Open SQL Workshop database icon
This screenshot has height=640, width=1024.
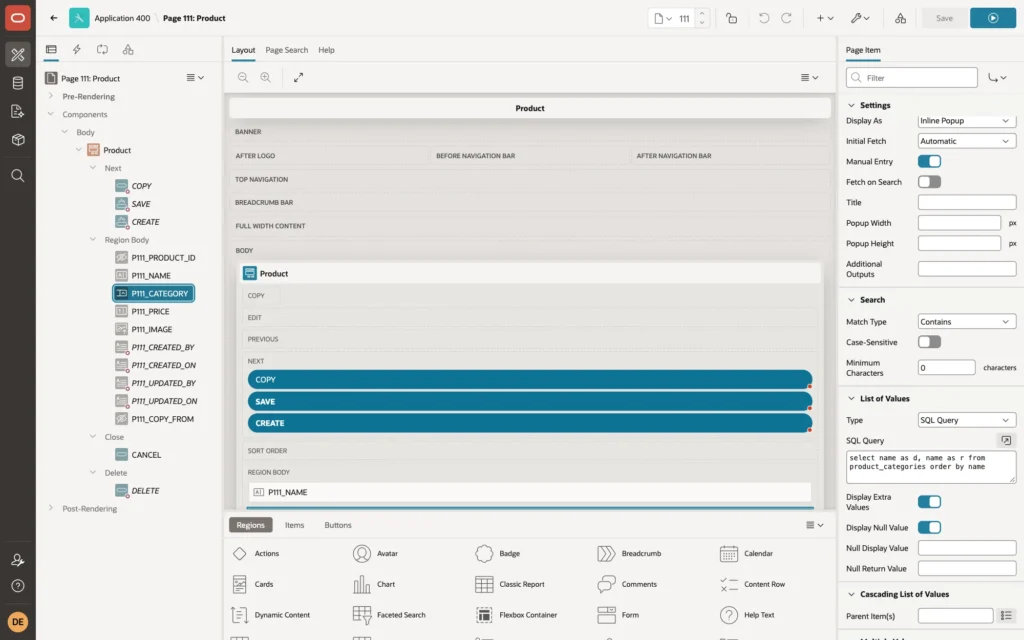click(x=18, y=83)
